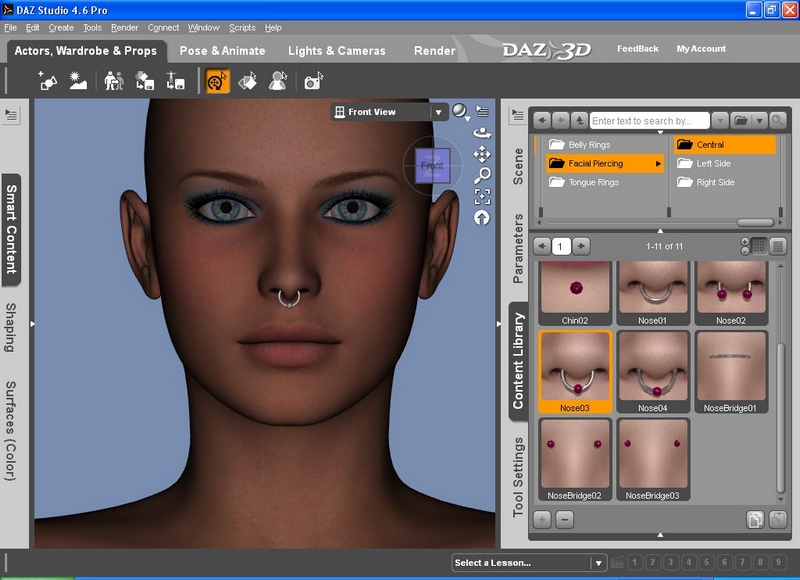This screenshot has height=580, width=800.
Task: Switch to the Scene pane tab
Action: click(518, 166)
